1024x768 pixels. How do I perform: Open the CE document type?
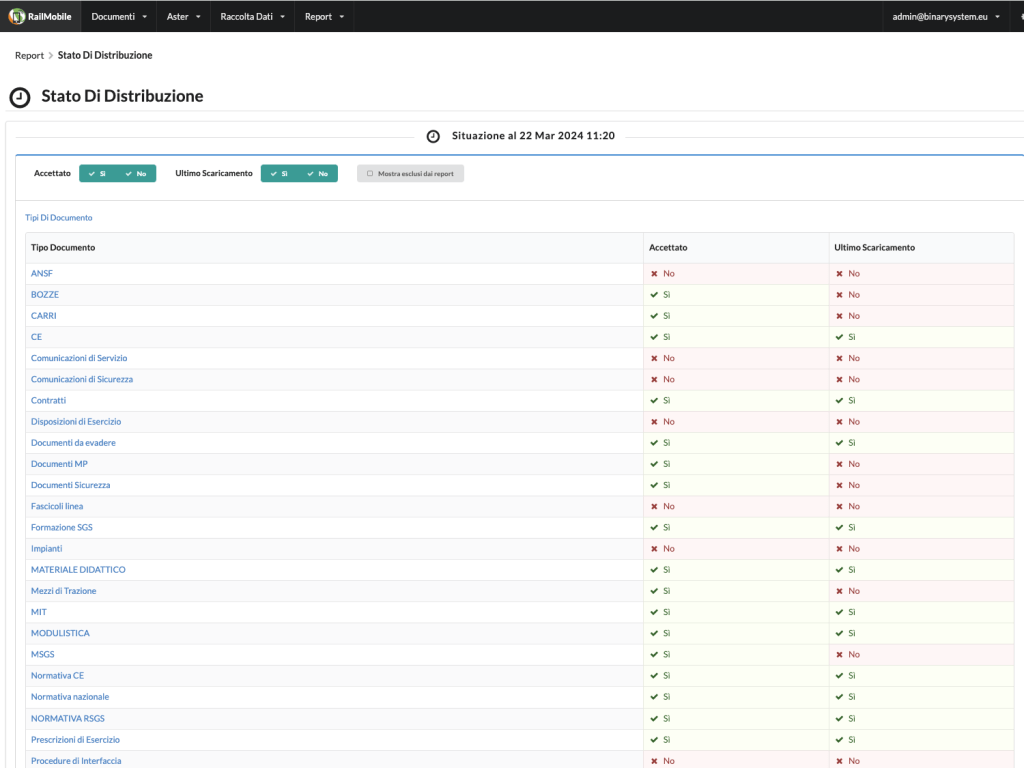point(37,337)
